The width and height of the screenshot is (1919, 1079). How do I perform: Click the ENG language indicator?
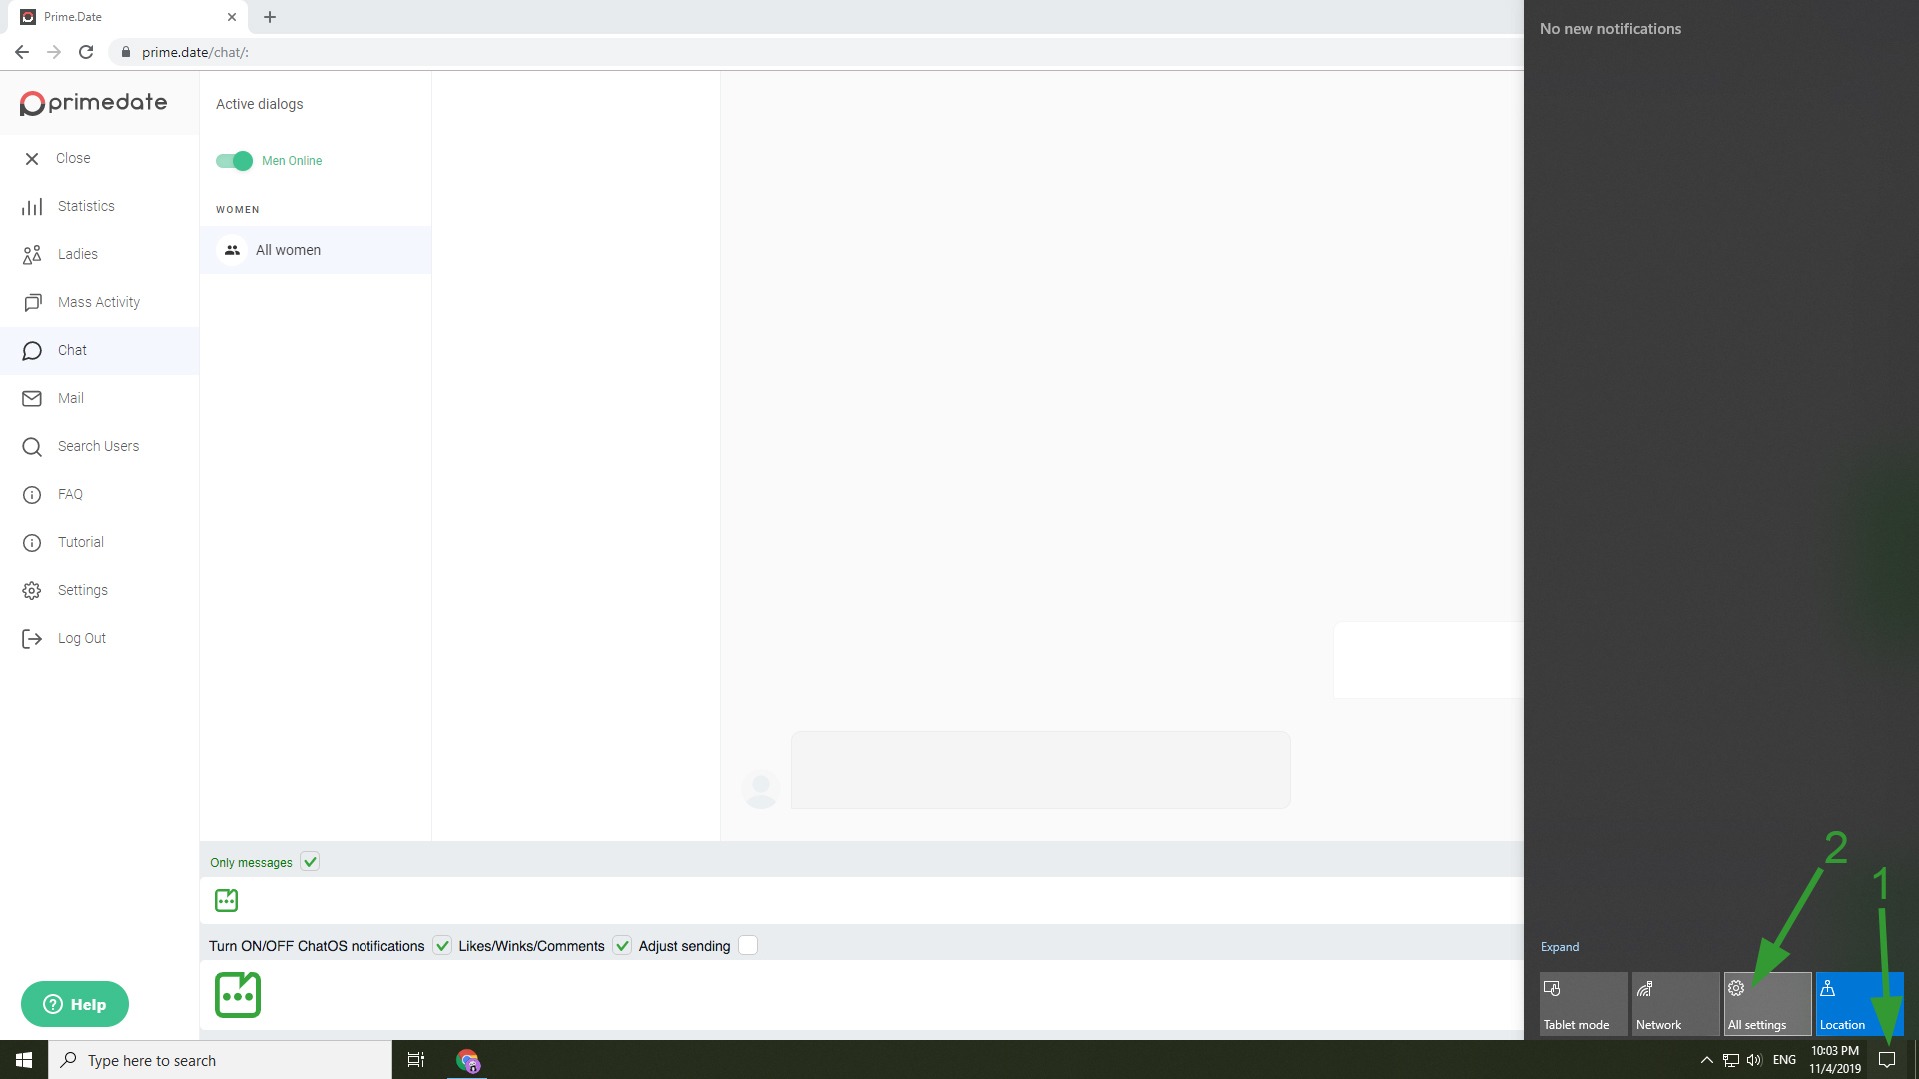pyautogui.click(x=1785, y=1060)
